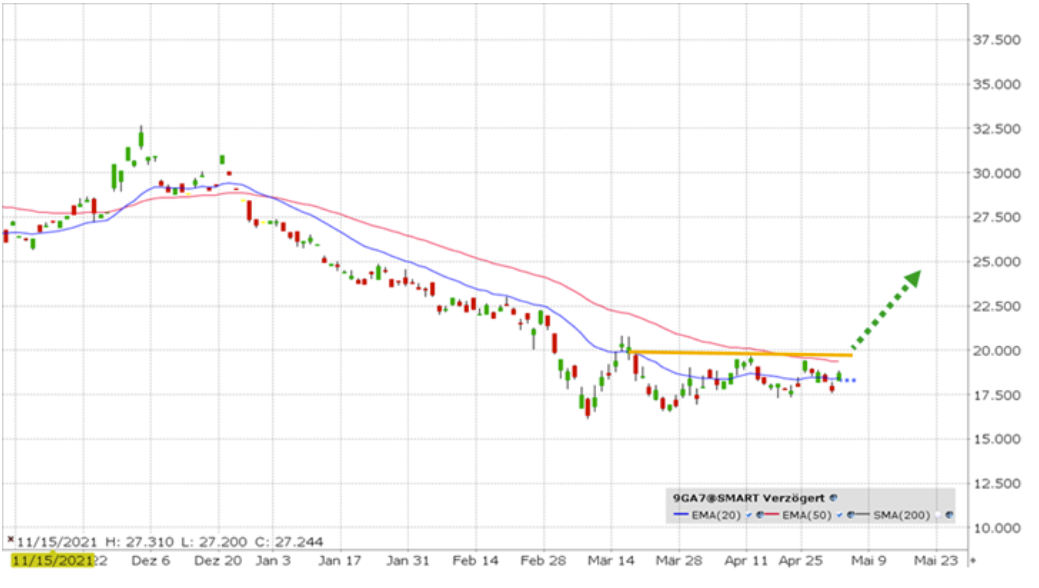Click the 17.500 price axis label
The width and height of the screenshot is (1039, 588).
pos(997,395)
